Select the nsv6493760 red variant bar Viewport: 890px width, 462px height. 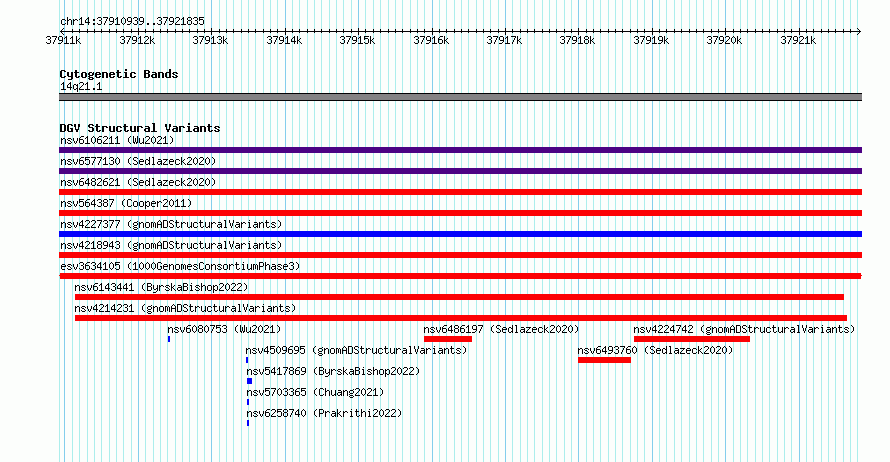604,360
